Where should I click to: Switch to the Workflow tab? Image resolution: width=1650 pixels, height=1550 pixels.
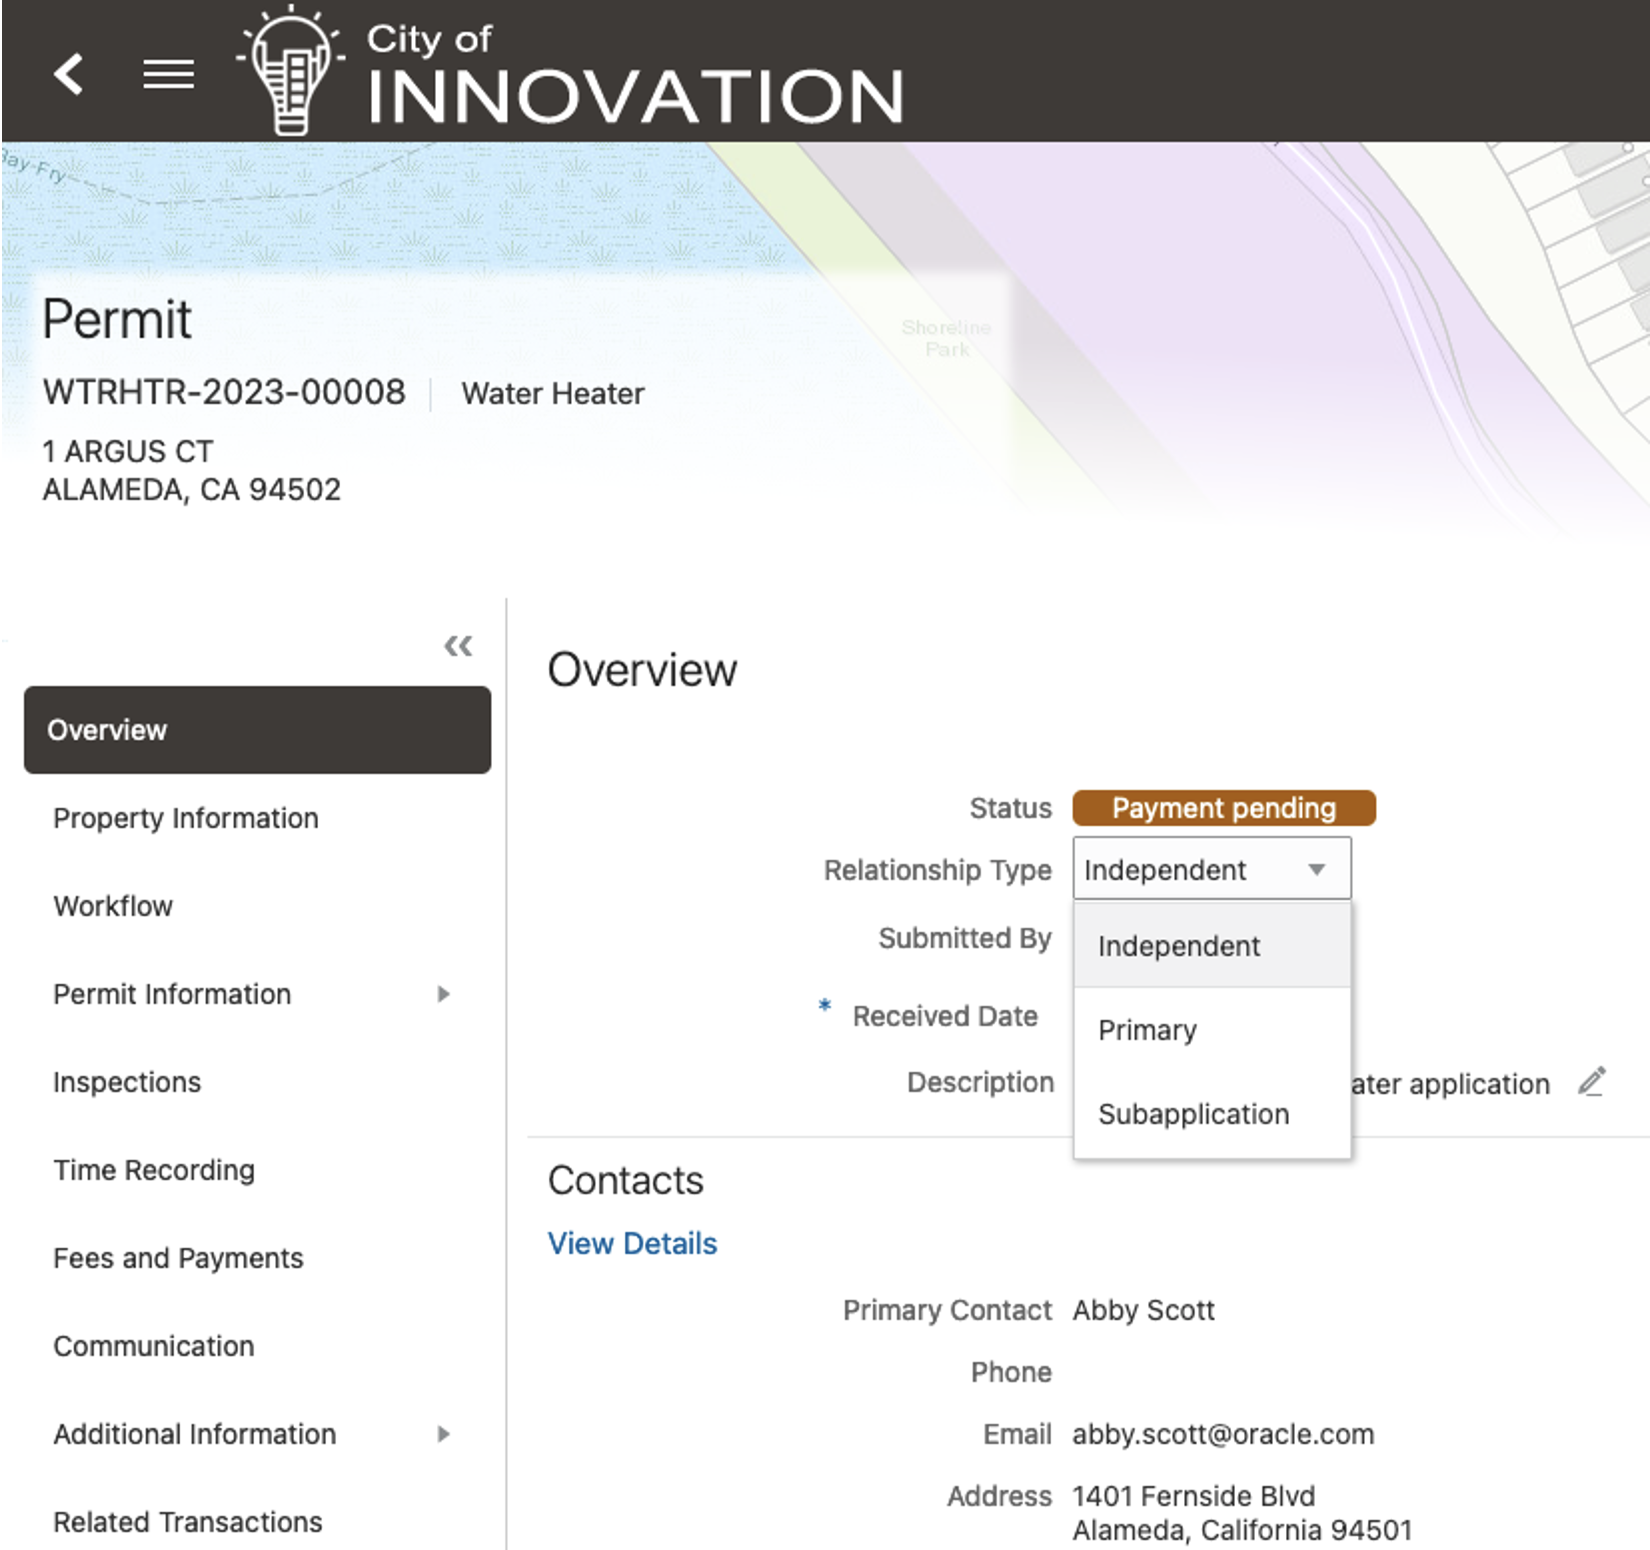[113, 906]
